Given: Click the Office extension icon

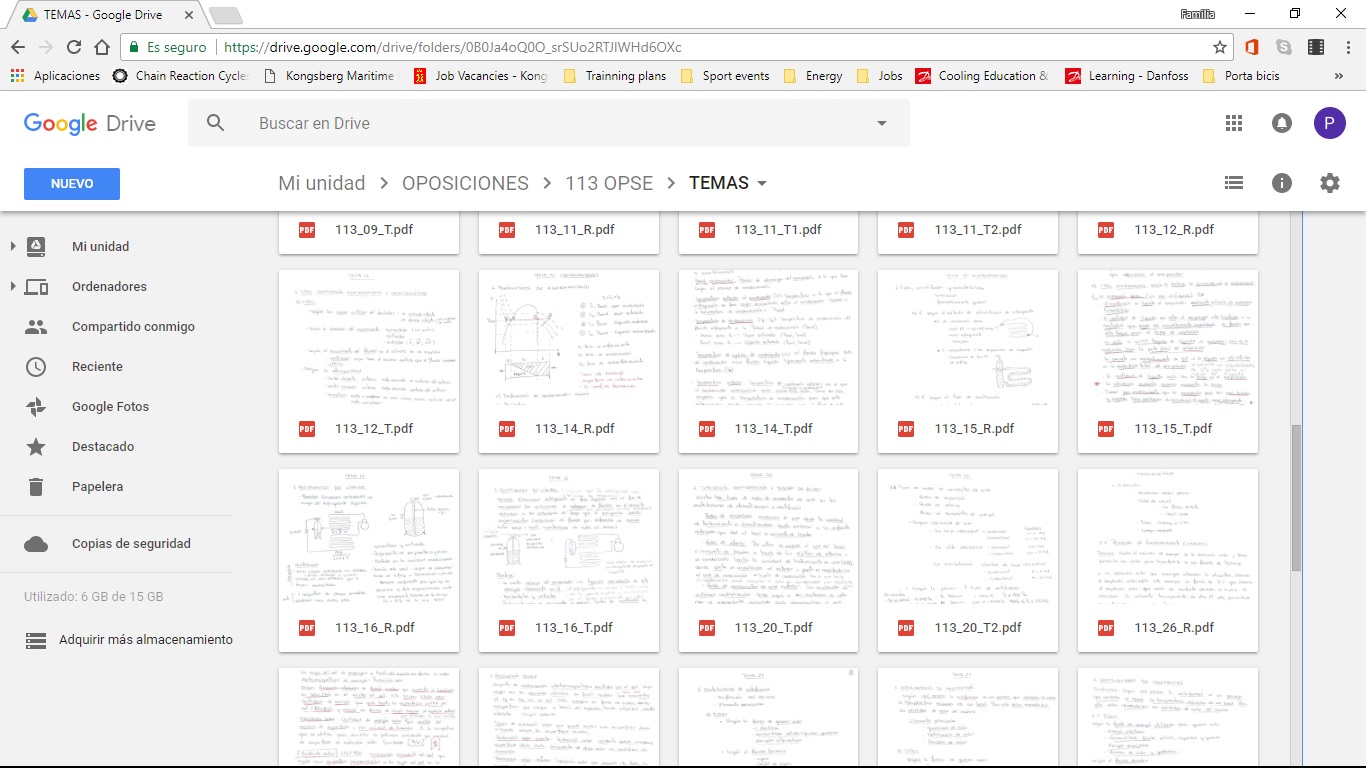Looking at the screenshot, I should tap(1252, 47).
